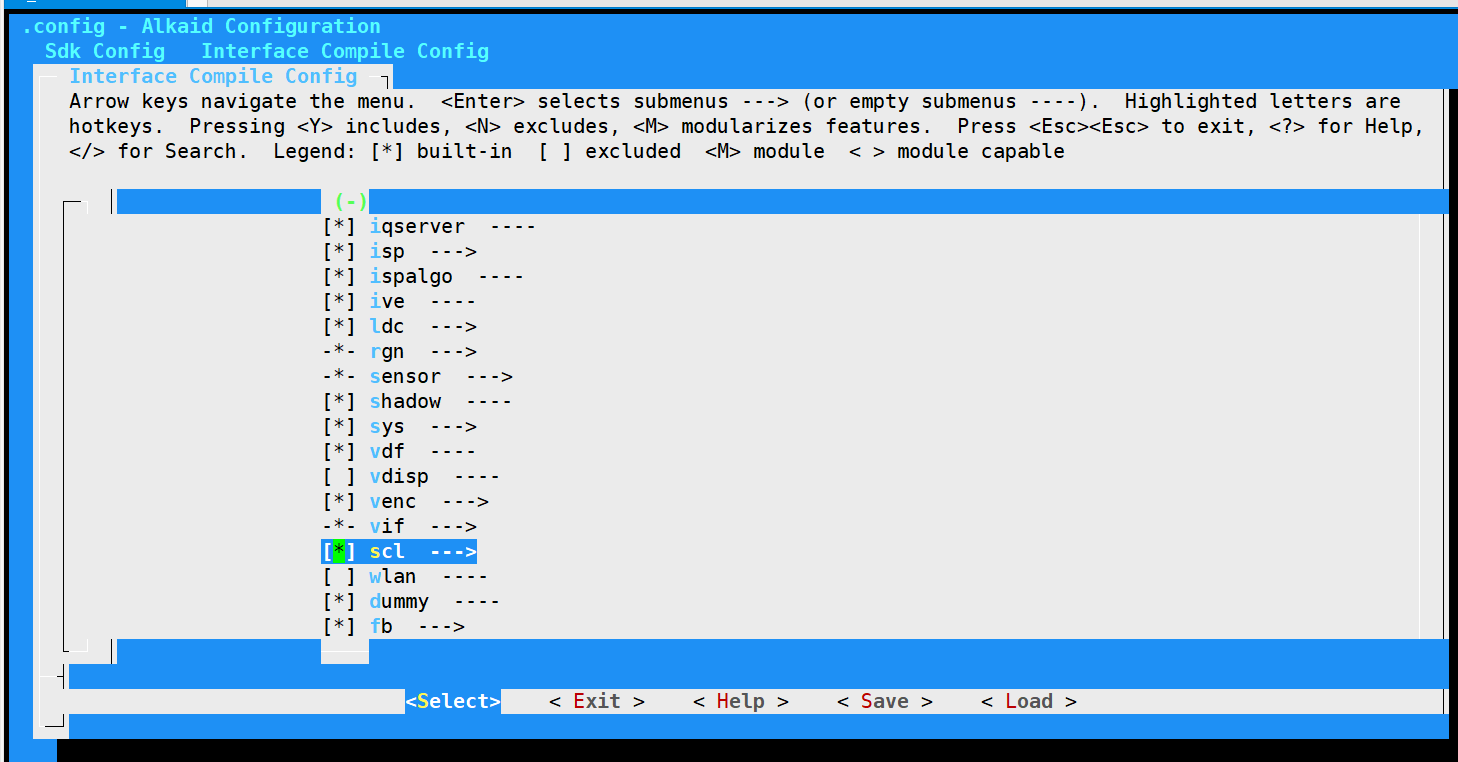Open Help from bottom bar

point(740,702)
